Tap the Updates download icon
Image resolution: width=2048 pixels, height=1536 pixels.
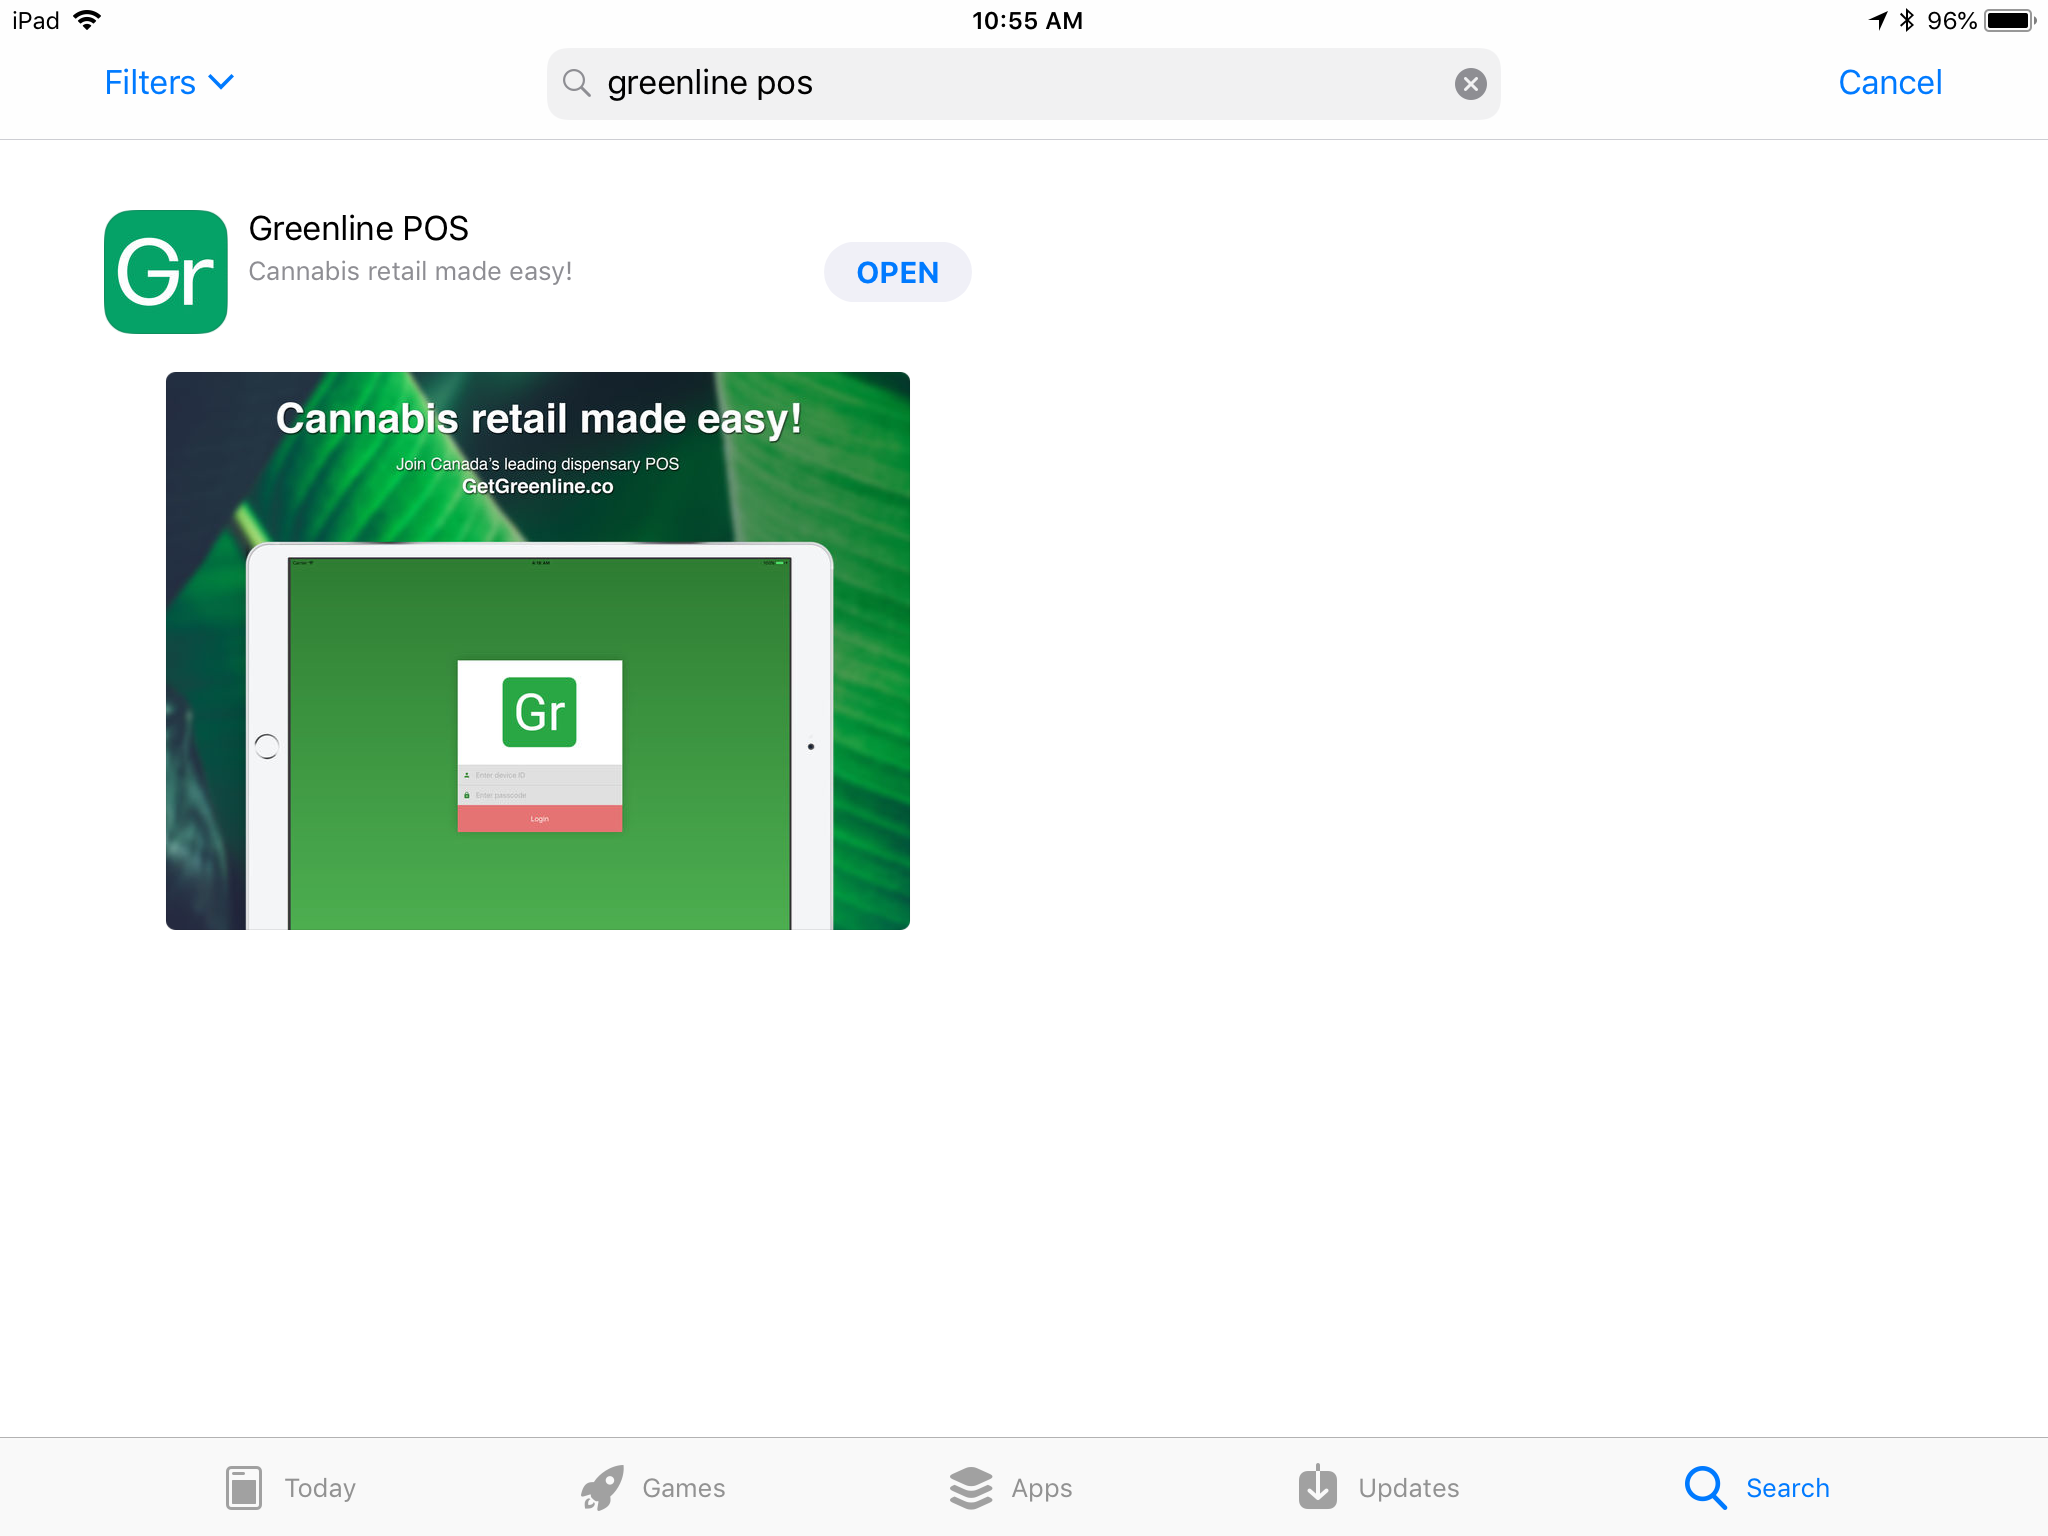click(x=1317, y=1487)
